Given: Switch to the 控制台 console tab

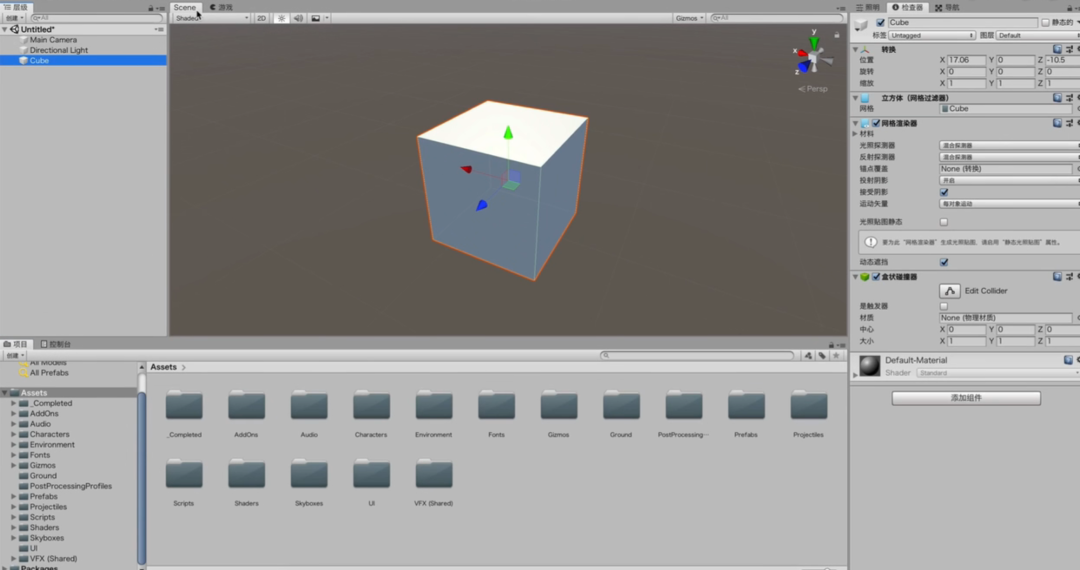Looking at the screenshot, I should [x=56, y=344].
